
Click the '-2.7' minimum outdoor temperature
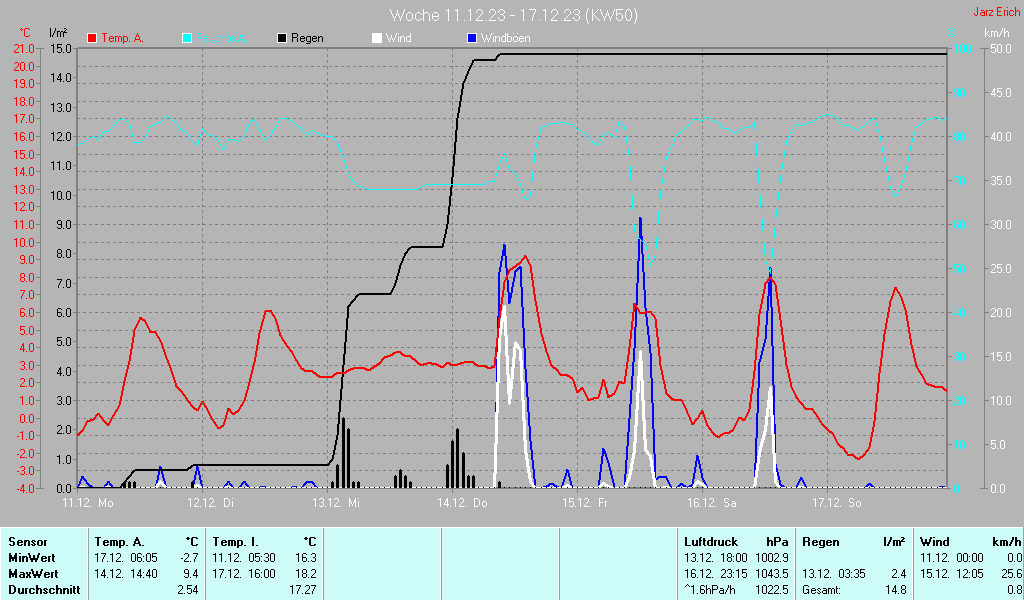[190, 558]
